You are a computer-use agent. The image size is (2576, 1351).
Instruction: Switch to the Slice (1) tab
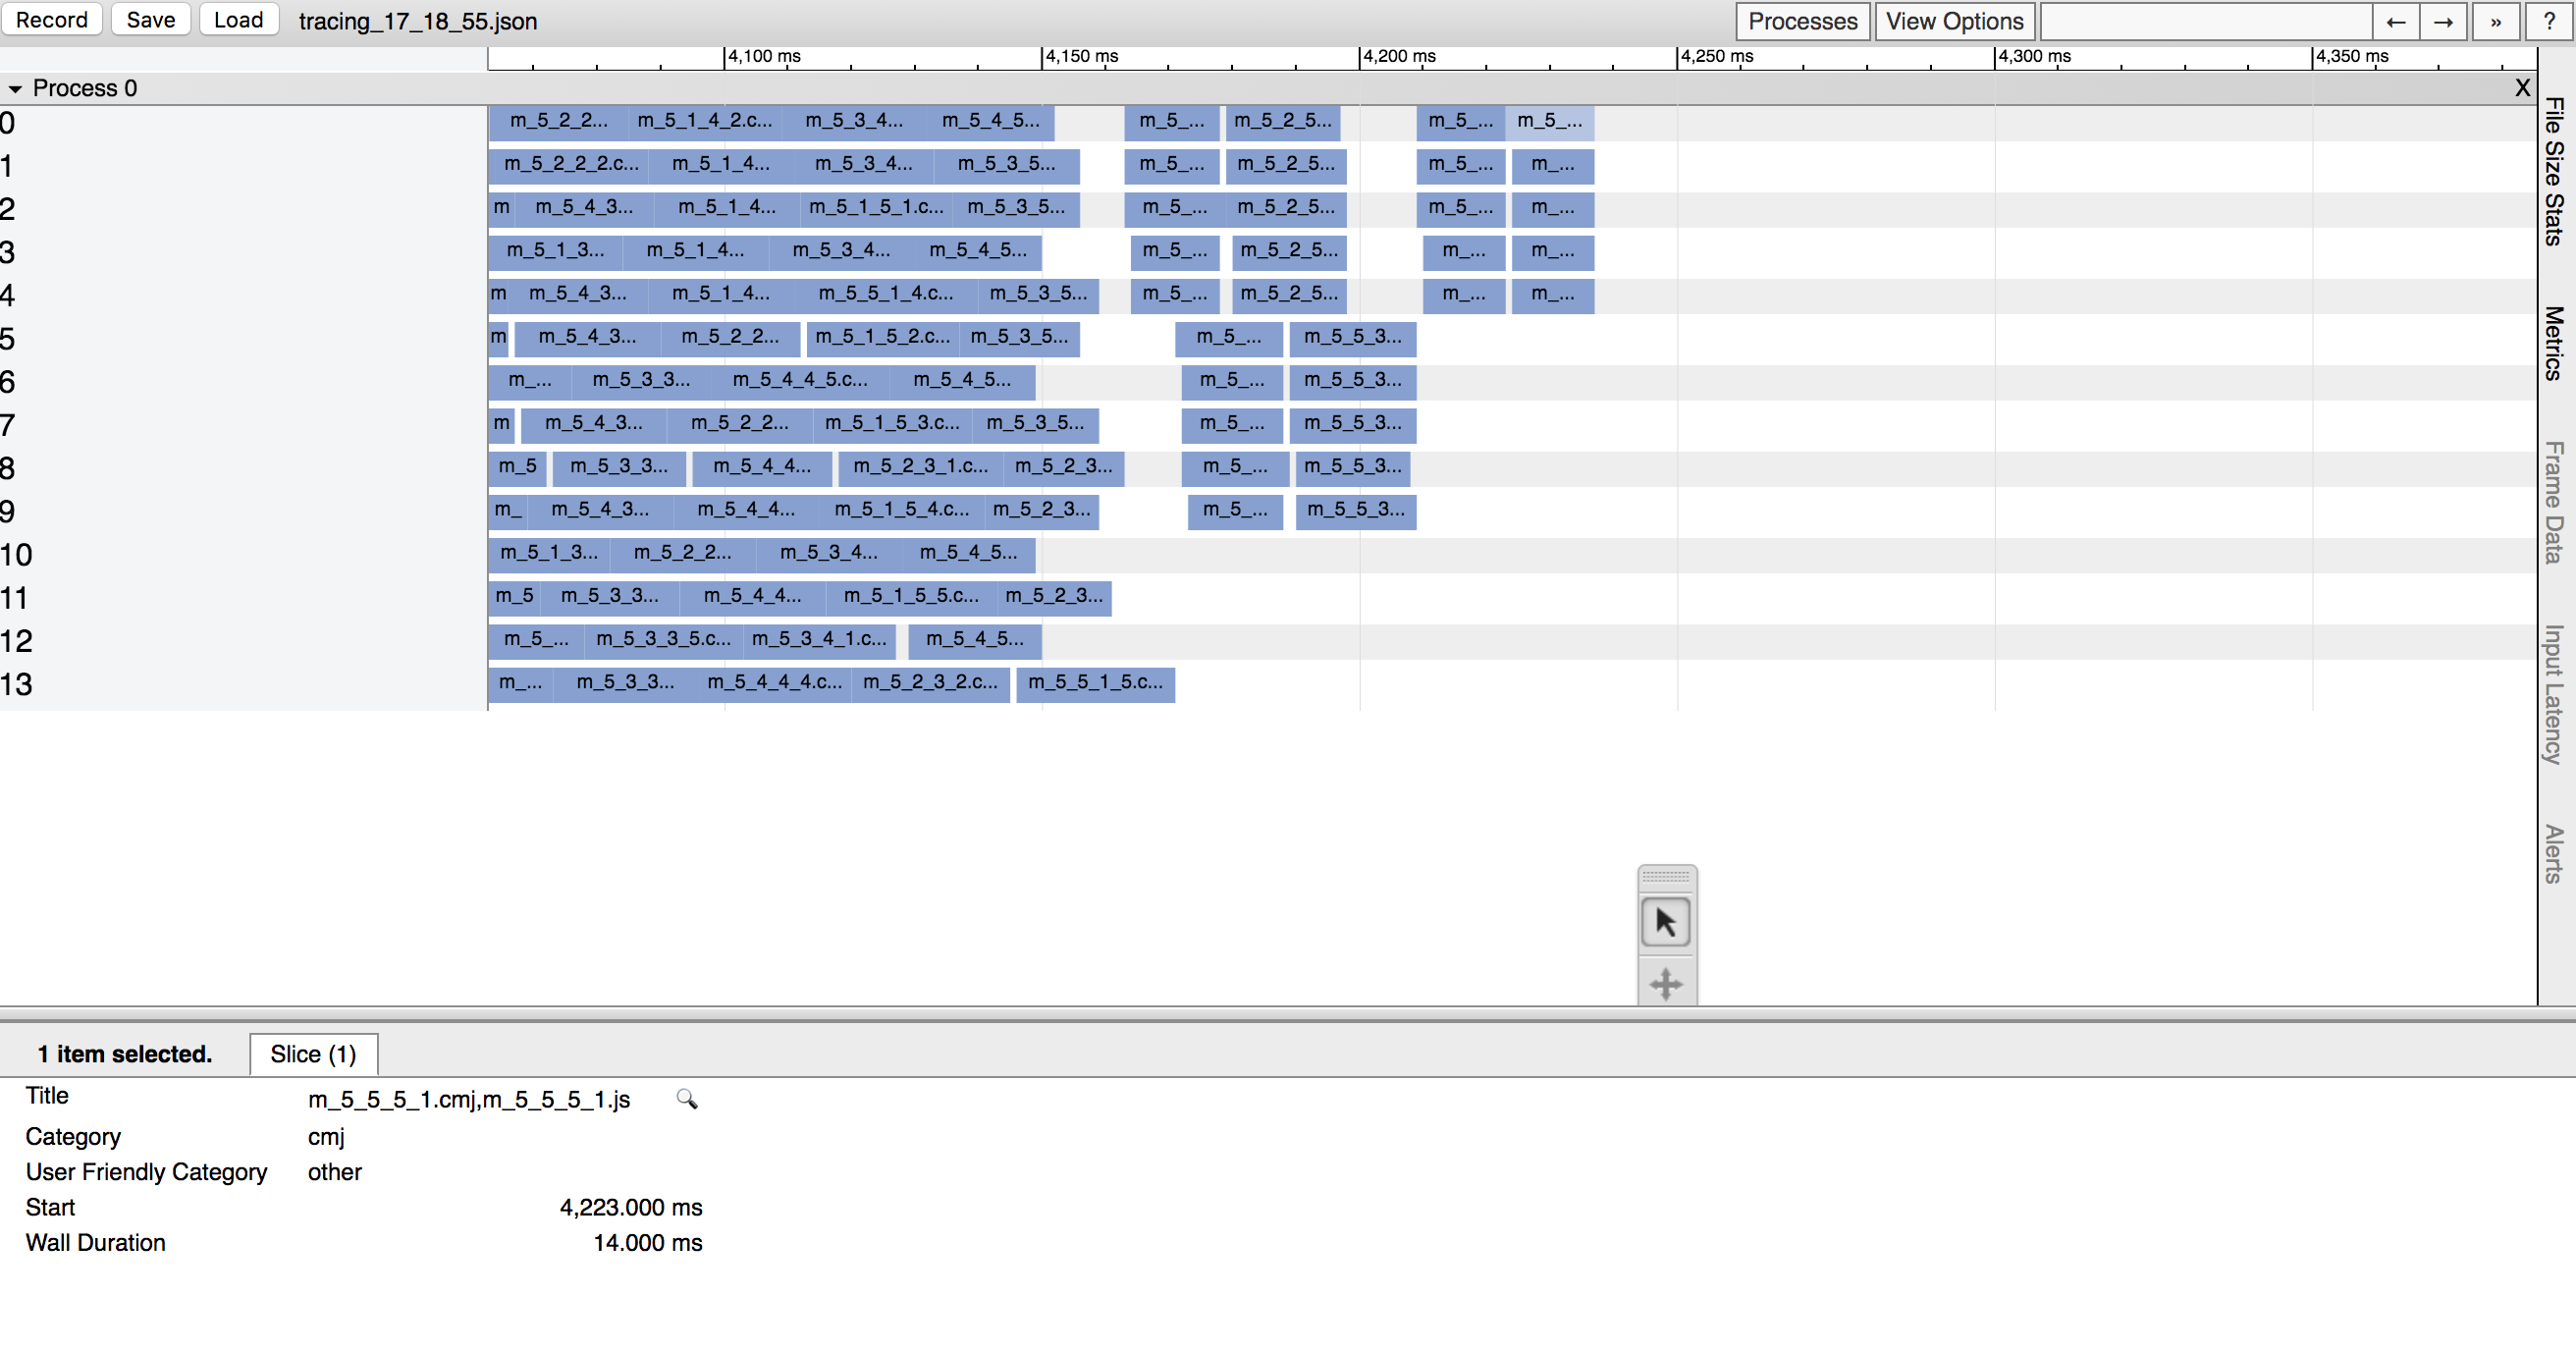[x=313, y=1054]
